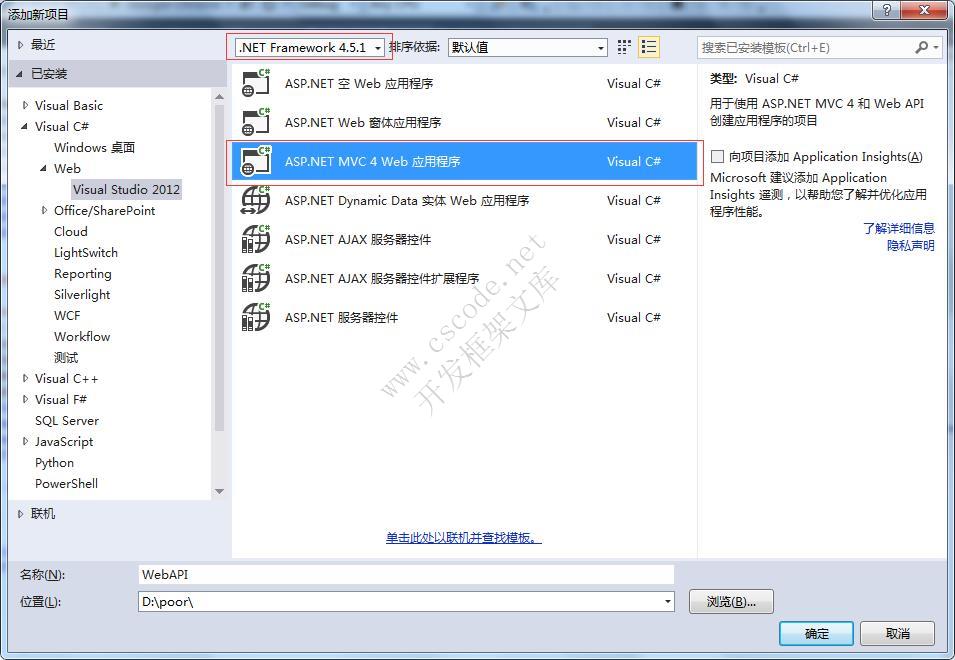Image resolution: width=955 pixels, height=660 pixels.
Task: Select ASP.NET AJAX 服务器控件扩展程序 text
Action: click(382, 278)
